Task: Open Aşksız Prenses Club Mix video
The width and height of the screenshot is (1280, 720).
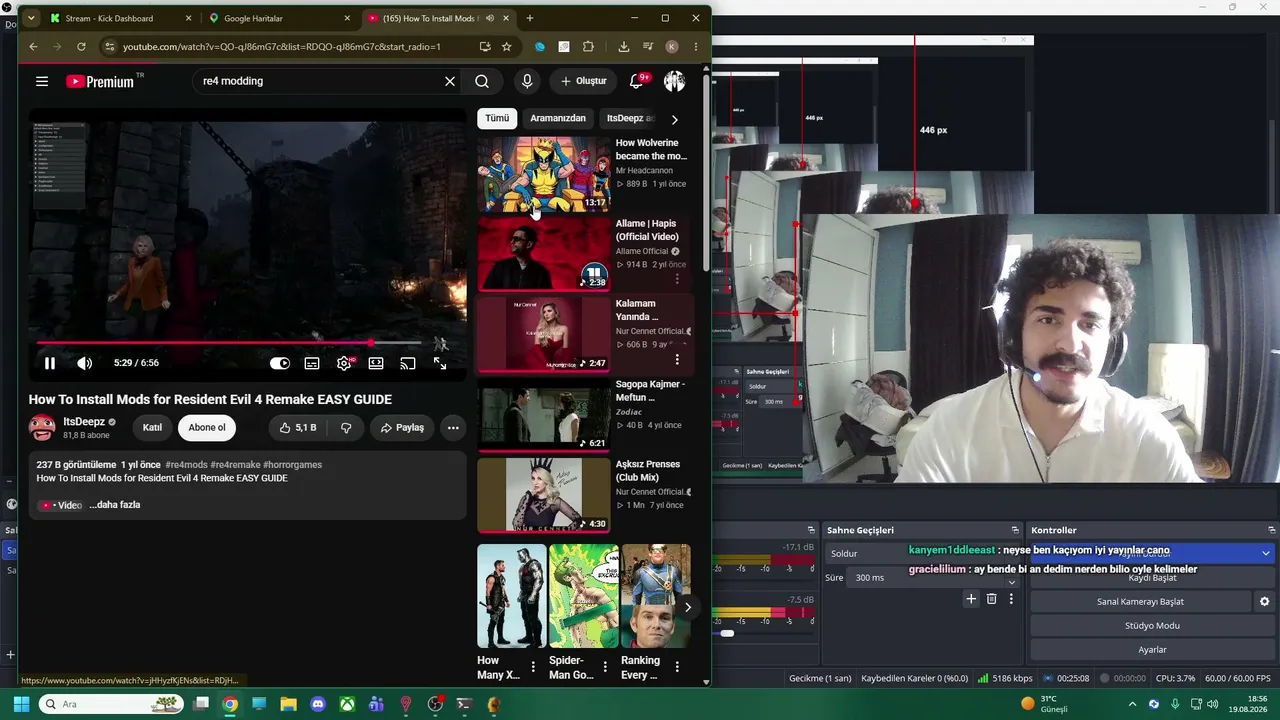Action: [543, 495]
